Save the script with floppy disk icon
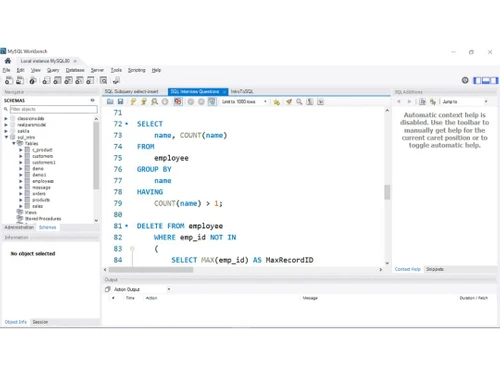This screenshot has width=500, height=375. click(120, 102)
